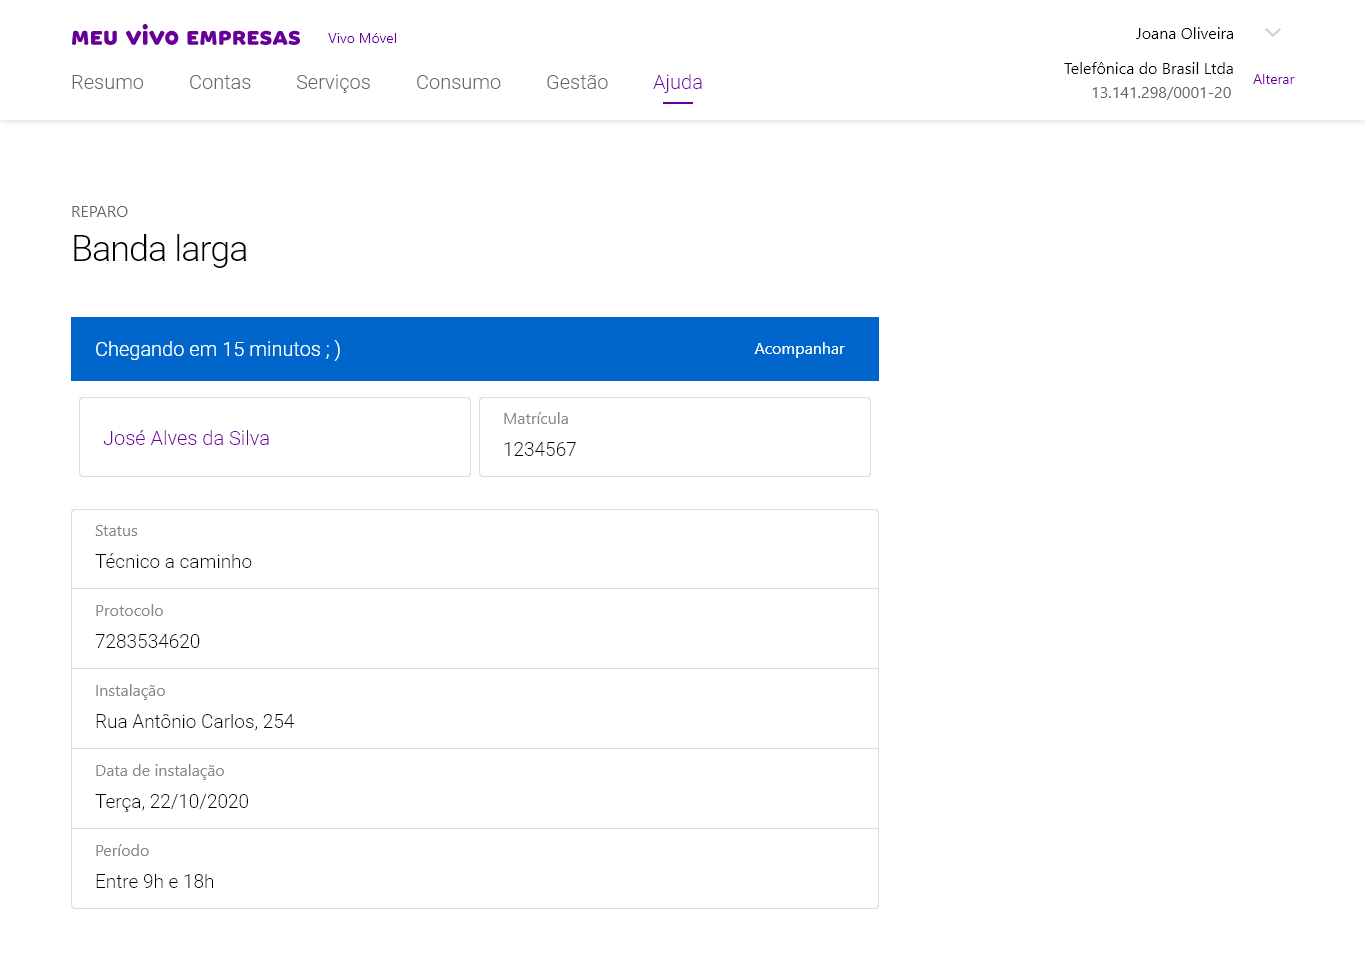The width and height of the screenshot is (1366, 980).
Task: Go to the Contas tab
Action: click(x=220, y=82)
